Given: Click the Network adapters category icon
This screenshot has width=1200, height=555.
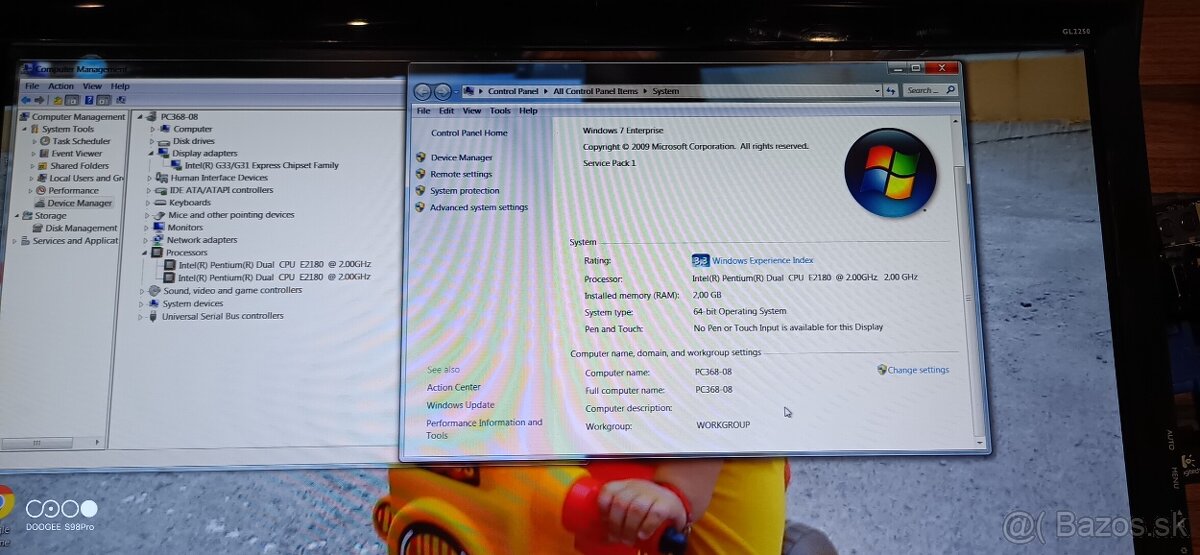Looking at the screenshot, I should click(x=158, y=240).
